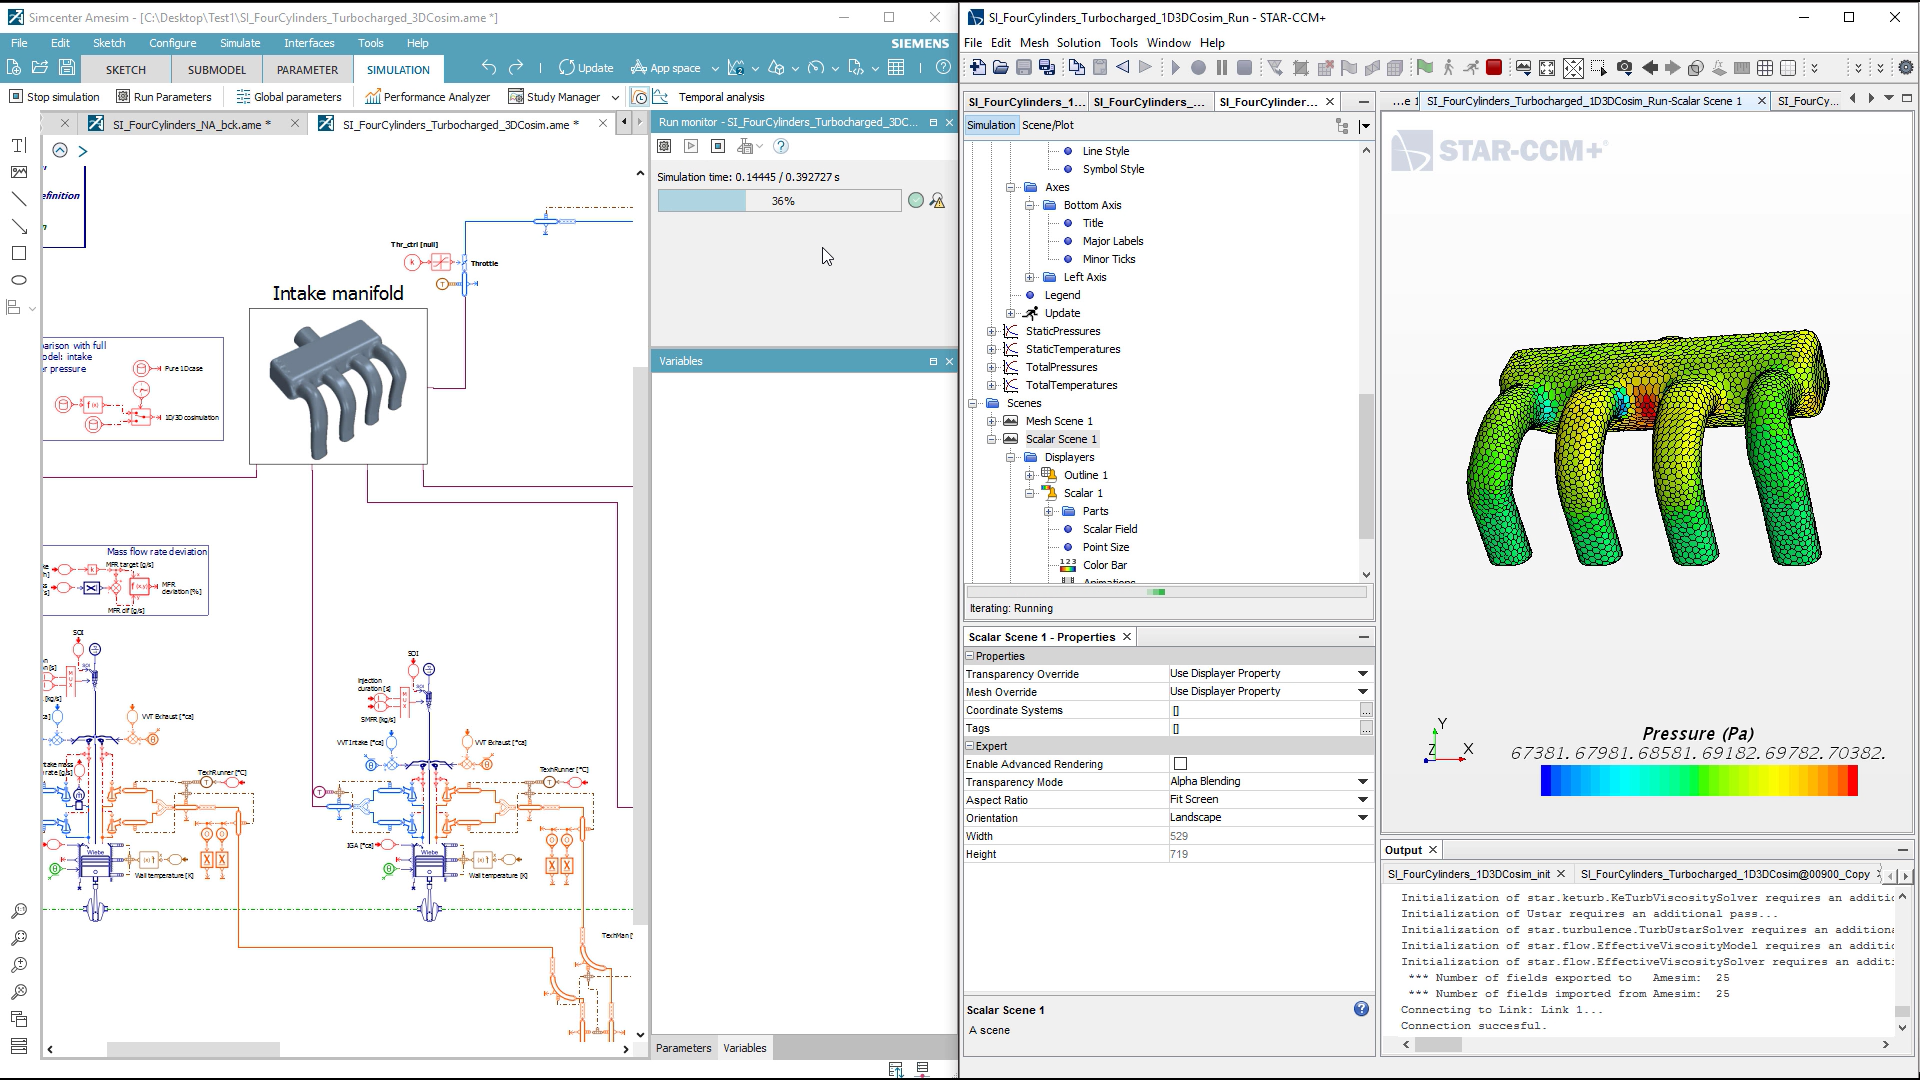Click the table grid icon in Amesim toolbar
Viewport: 1920px width, 1080px height.
click(x=896, y=67)
